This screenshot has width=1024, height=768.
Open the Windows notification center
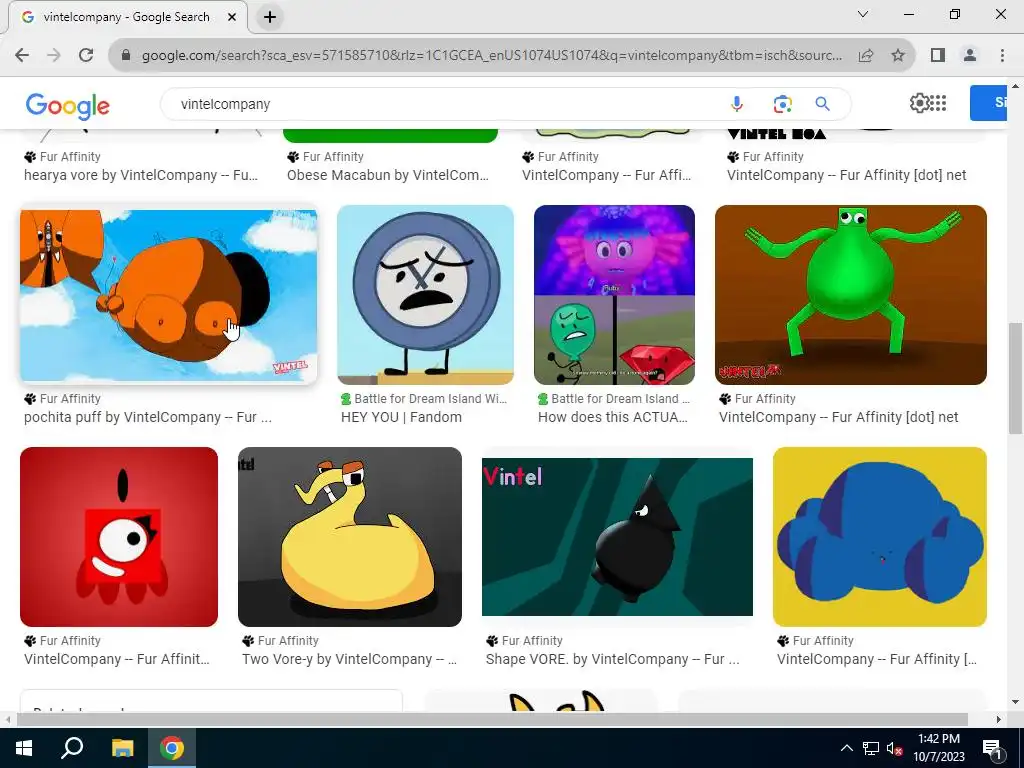992,748
